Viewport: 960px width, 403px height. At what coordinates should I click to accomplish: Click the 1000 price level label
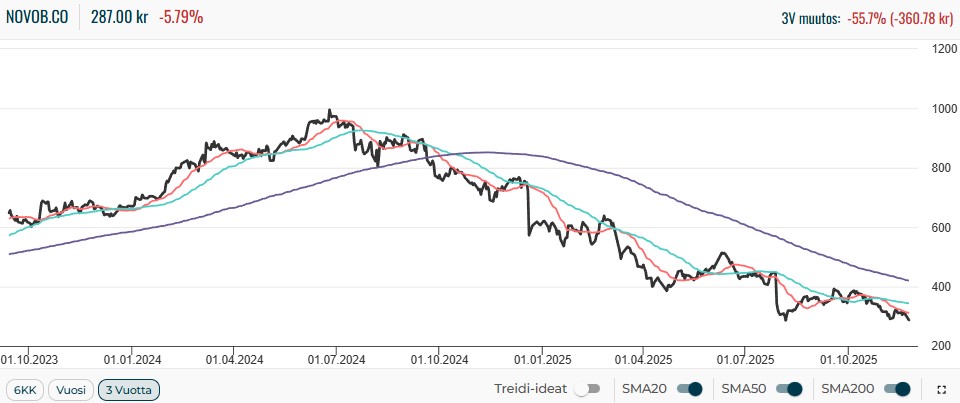[x=942, y=108]
